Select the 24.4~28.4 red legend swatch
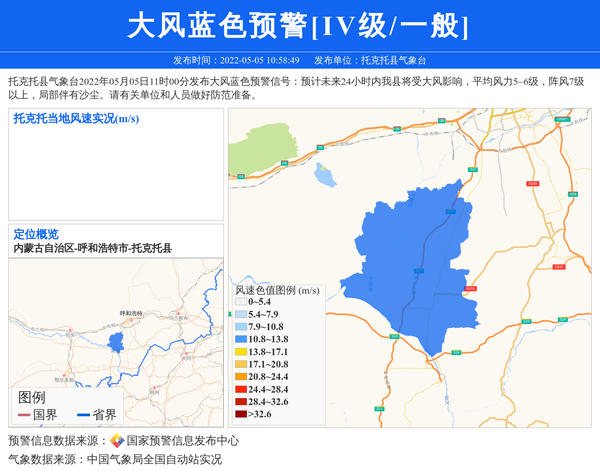This screenshot has height=471, width=600. click(x=240, y=389)
